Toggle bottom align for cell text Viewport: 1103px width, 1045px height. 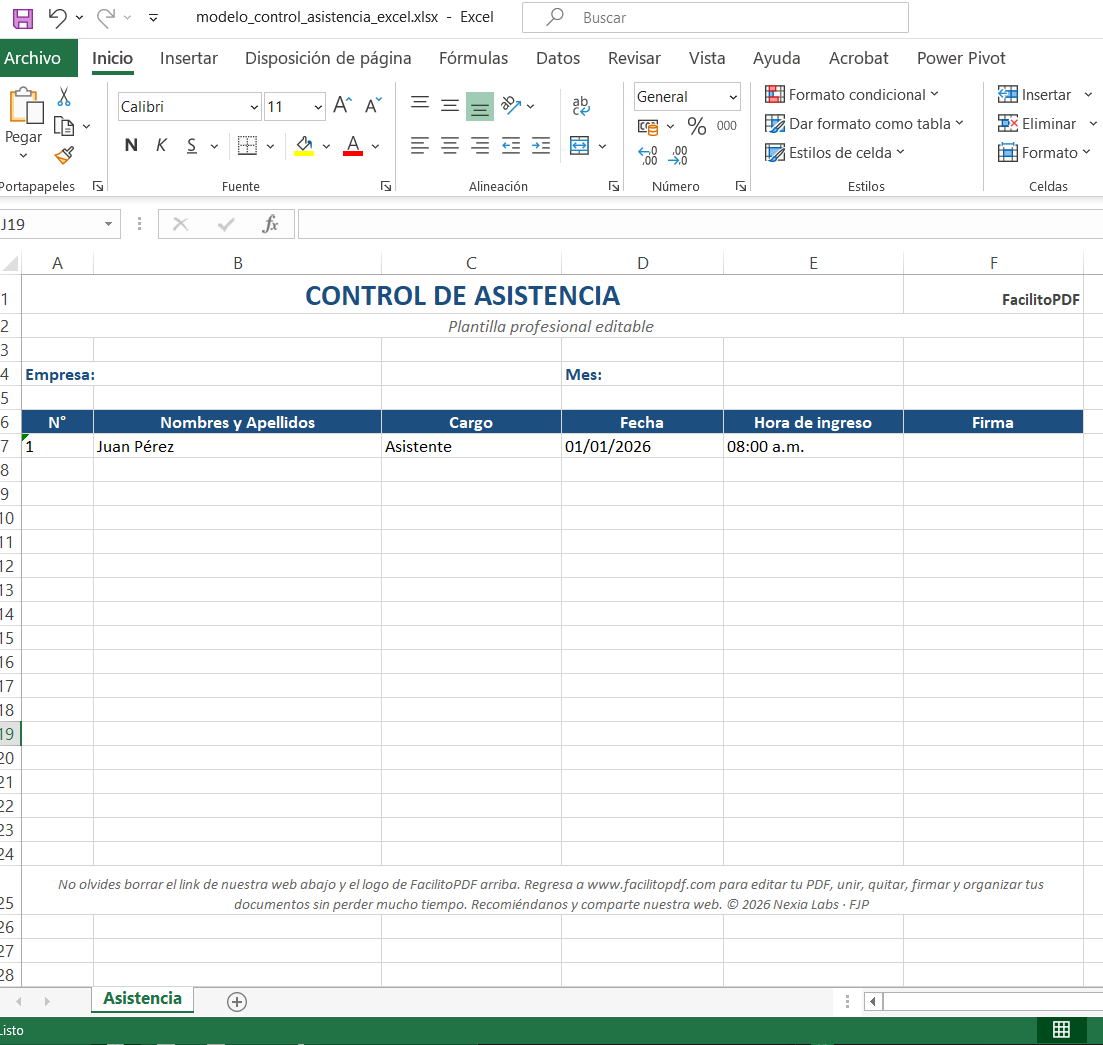[480, 106]
